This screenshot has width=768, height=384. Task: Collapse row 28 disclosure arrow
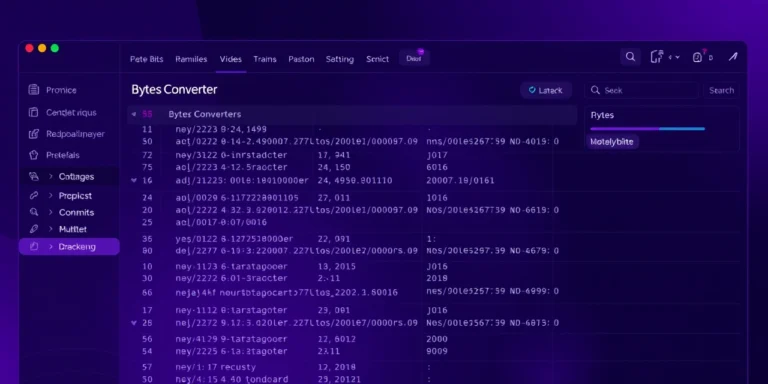(x=134, y=323)
